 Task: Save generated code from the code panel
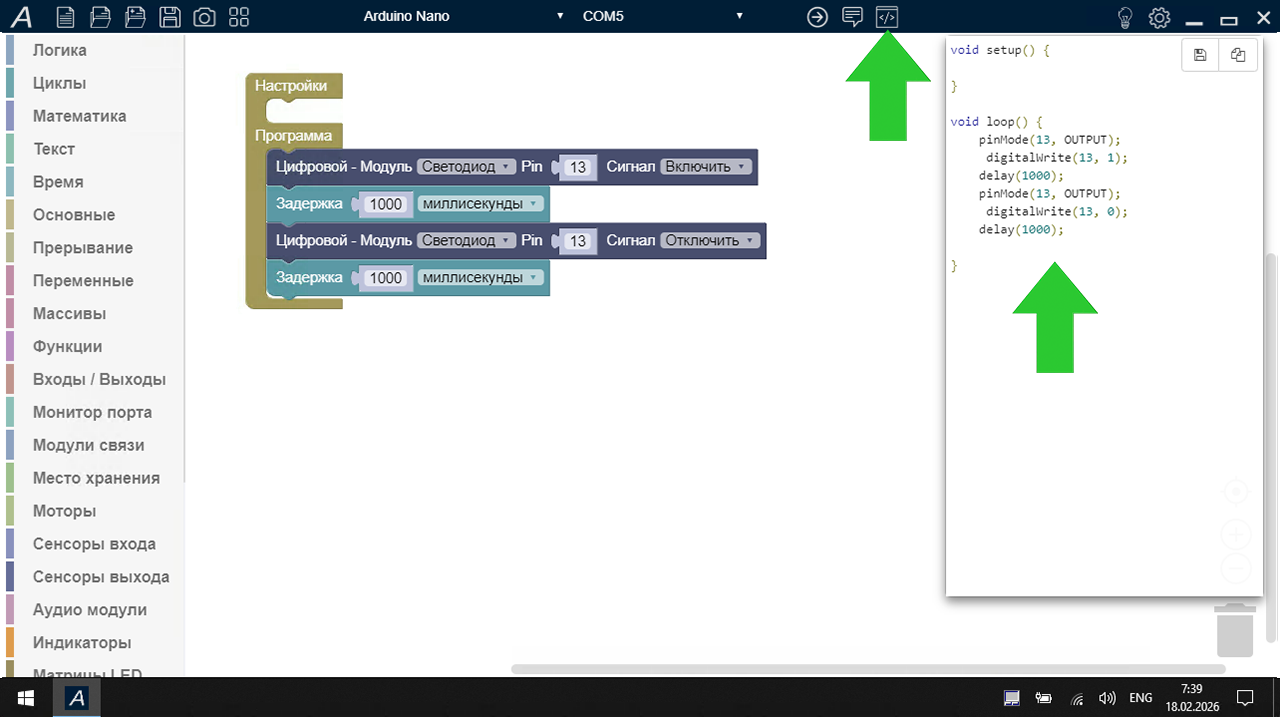1200,55
